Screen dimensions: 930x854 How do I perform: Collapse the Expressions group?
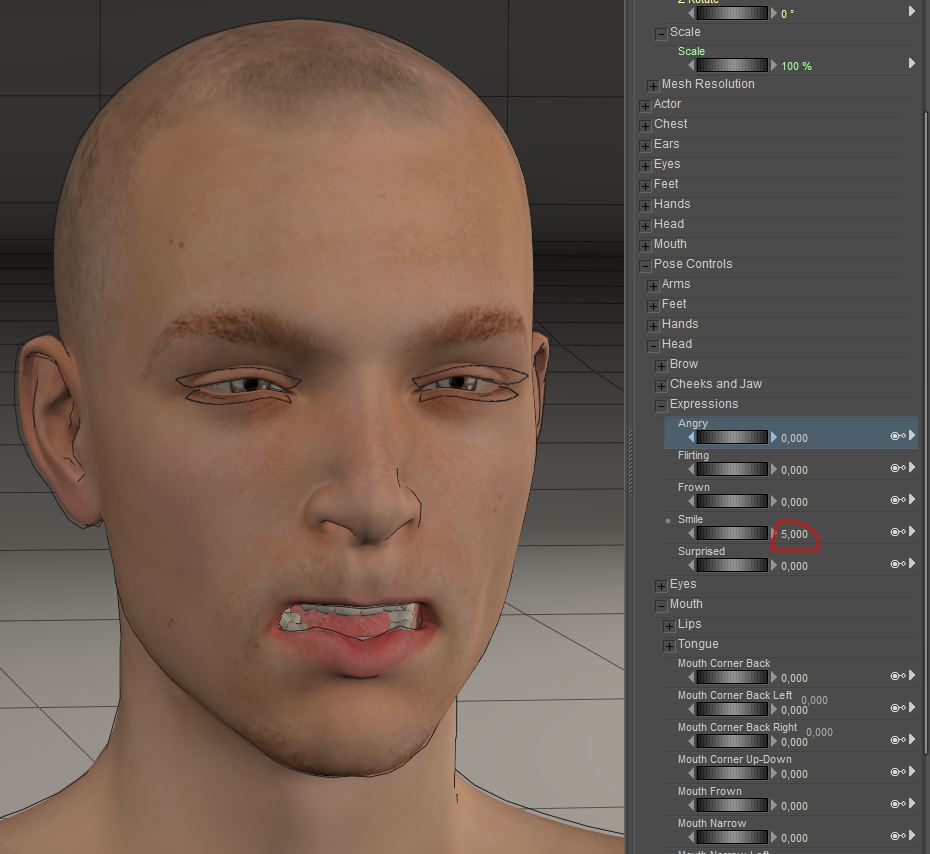pos(661,406)
